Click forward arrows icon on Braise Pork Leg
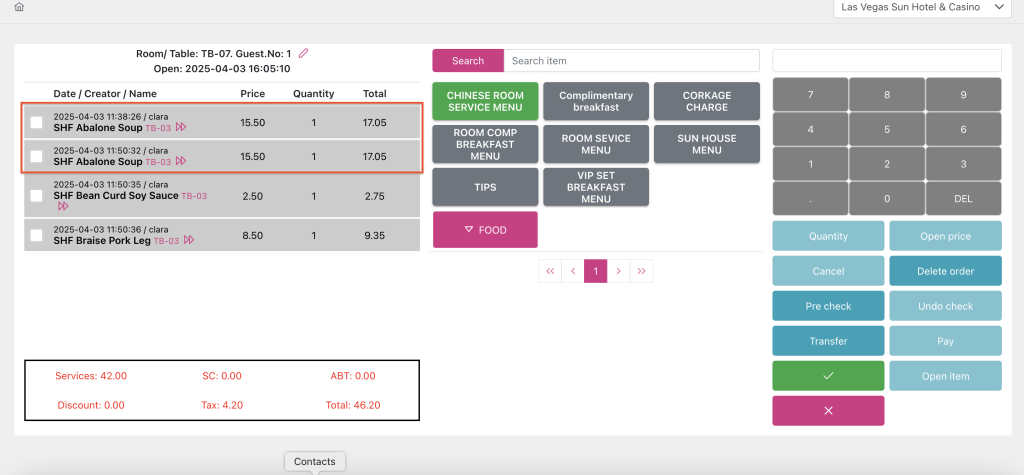 [189, 240]
